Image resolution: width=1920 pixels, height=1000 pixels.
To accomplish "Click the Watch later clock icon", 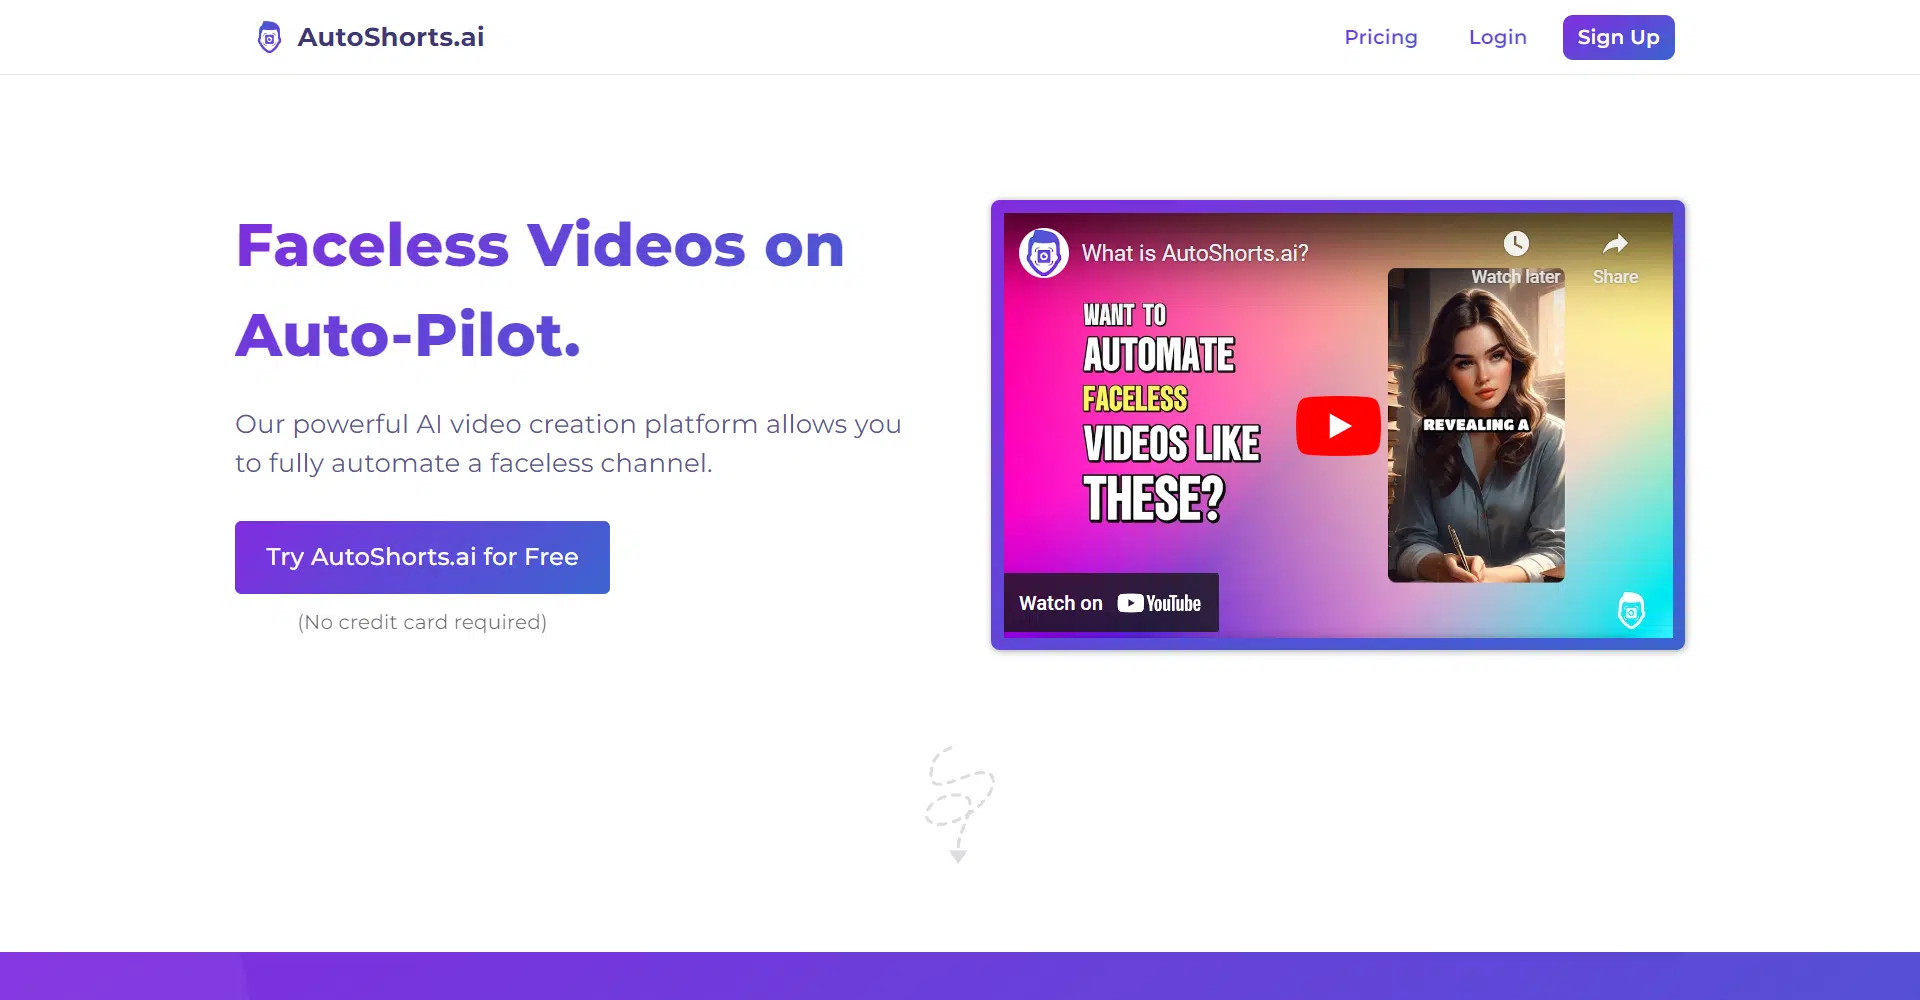I will [1516, 244].
